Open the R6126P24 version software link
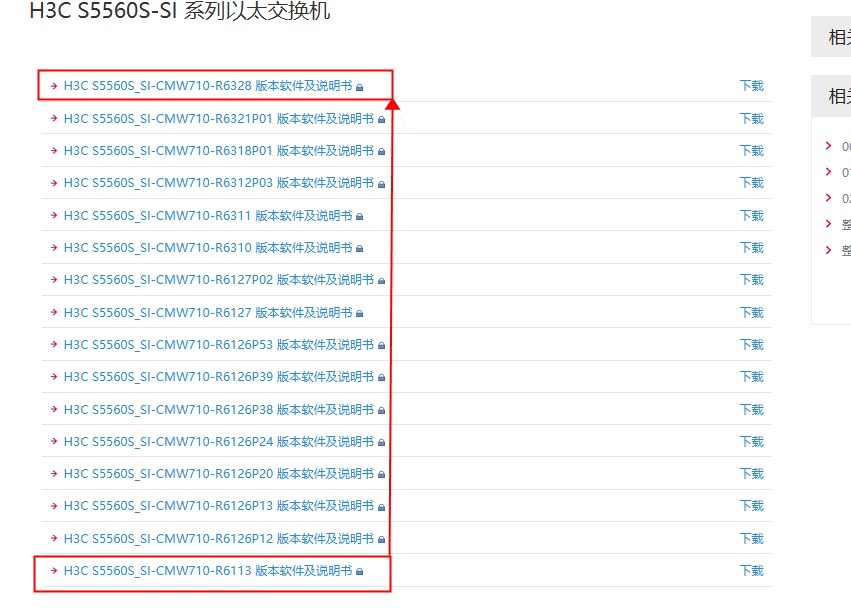This screenshot has height=608, width=851. (219, 441)
